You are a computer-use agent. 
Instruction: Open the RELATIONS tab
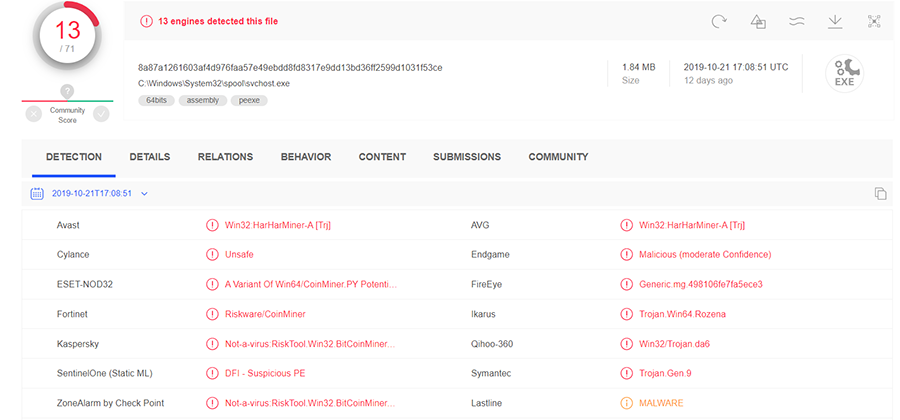click(x=226, y=157)
